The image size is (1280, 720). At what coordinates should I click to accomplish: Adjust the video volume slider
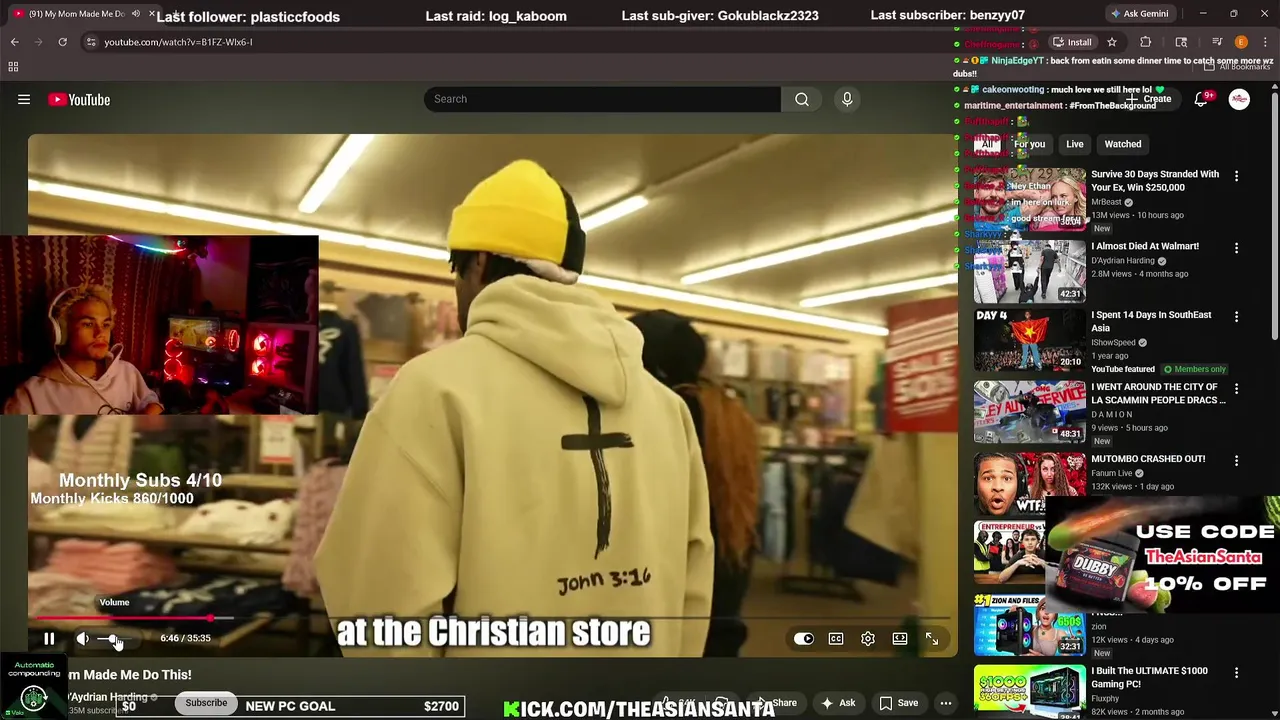pyautogui.click(x=113, y=639)
